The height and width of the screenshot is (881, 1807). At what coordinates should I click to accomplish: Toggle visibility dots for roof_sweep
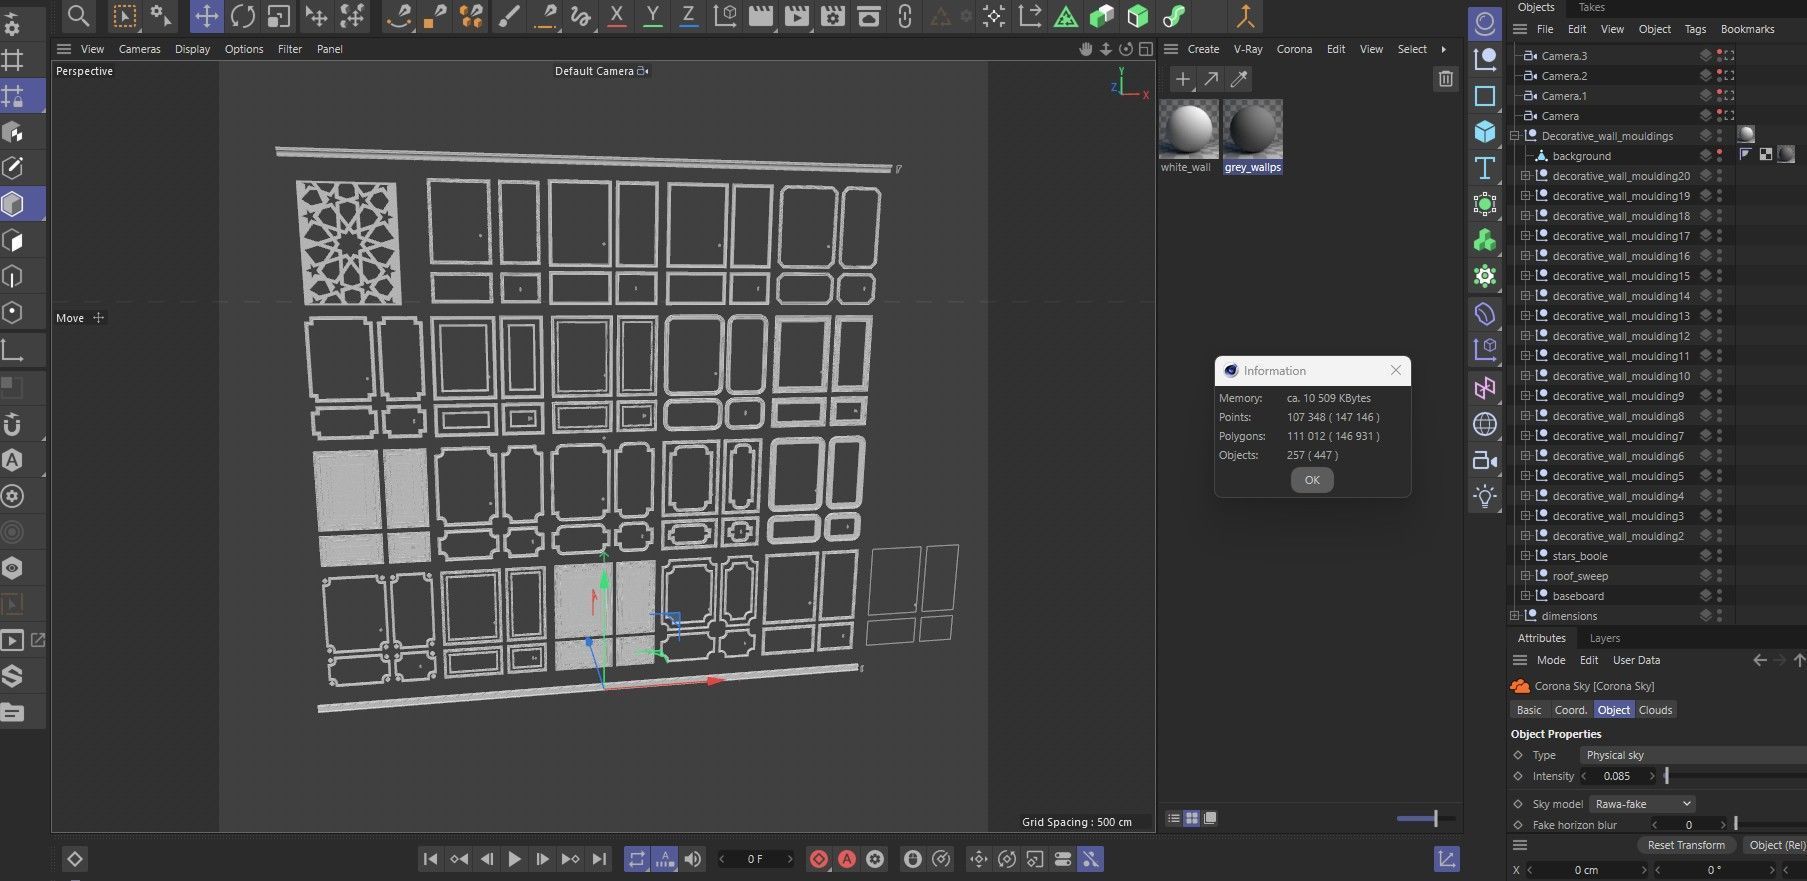(x=1719, y=576)
